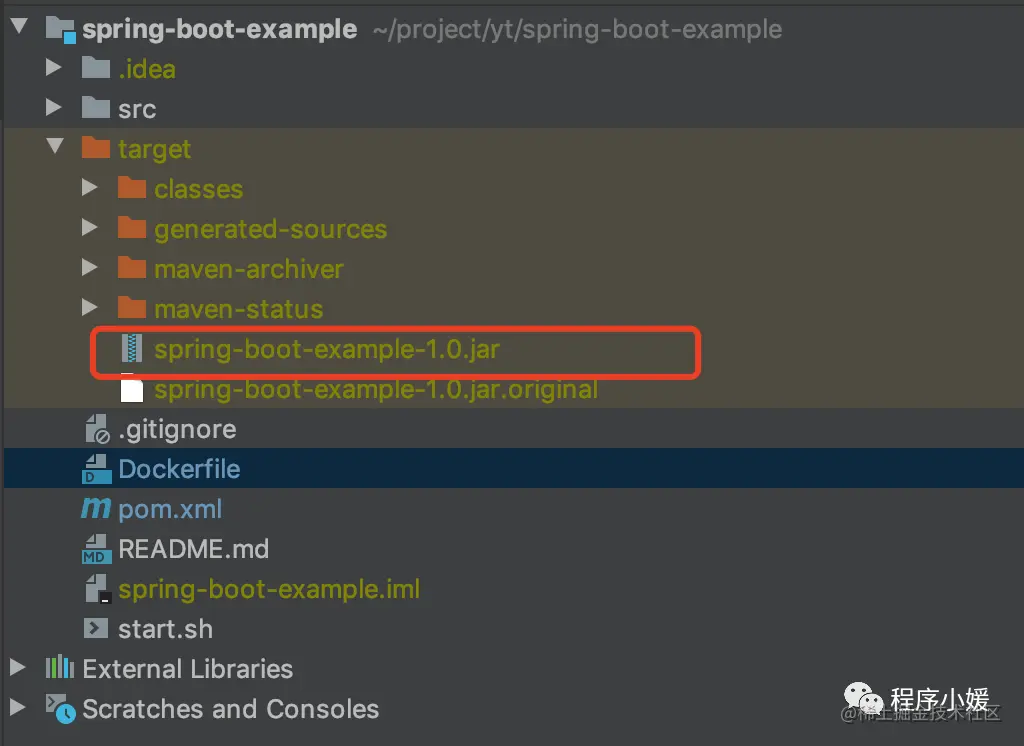Select spring-boot-example-1.0.jar.original file

(x=376, y=389)
